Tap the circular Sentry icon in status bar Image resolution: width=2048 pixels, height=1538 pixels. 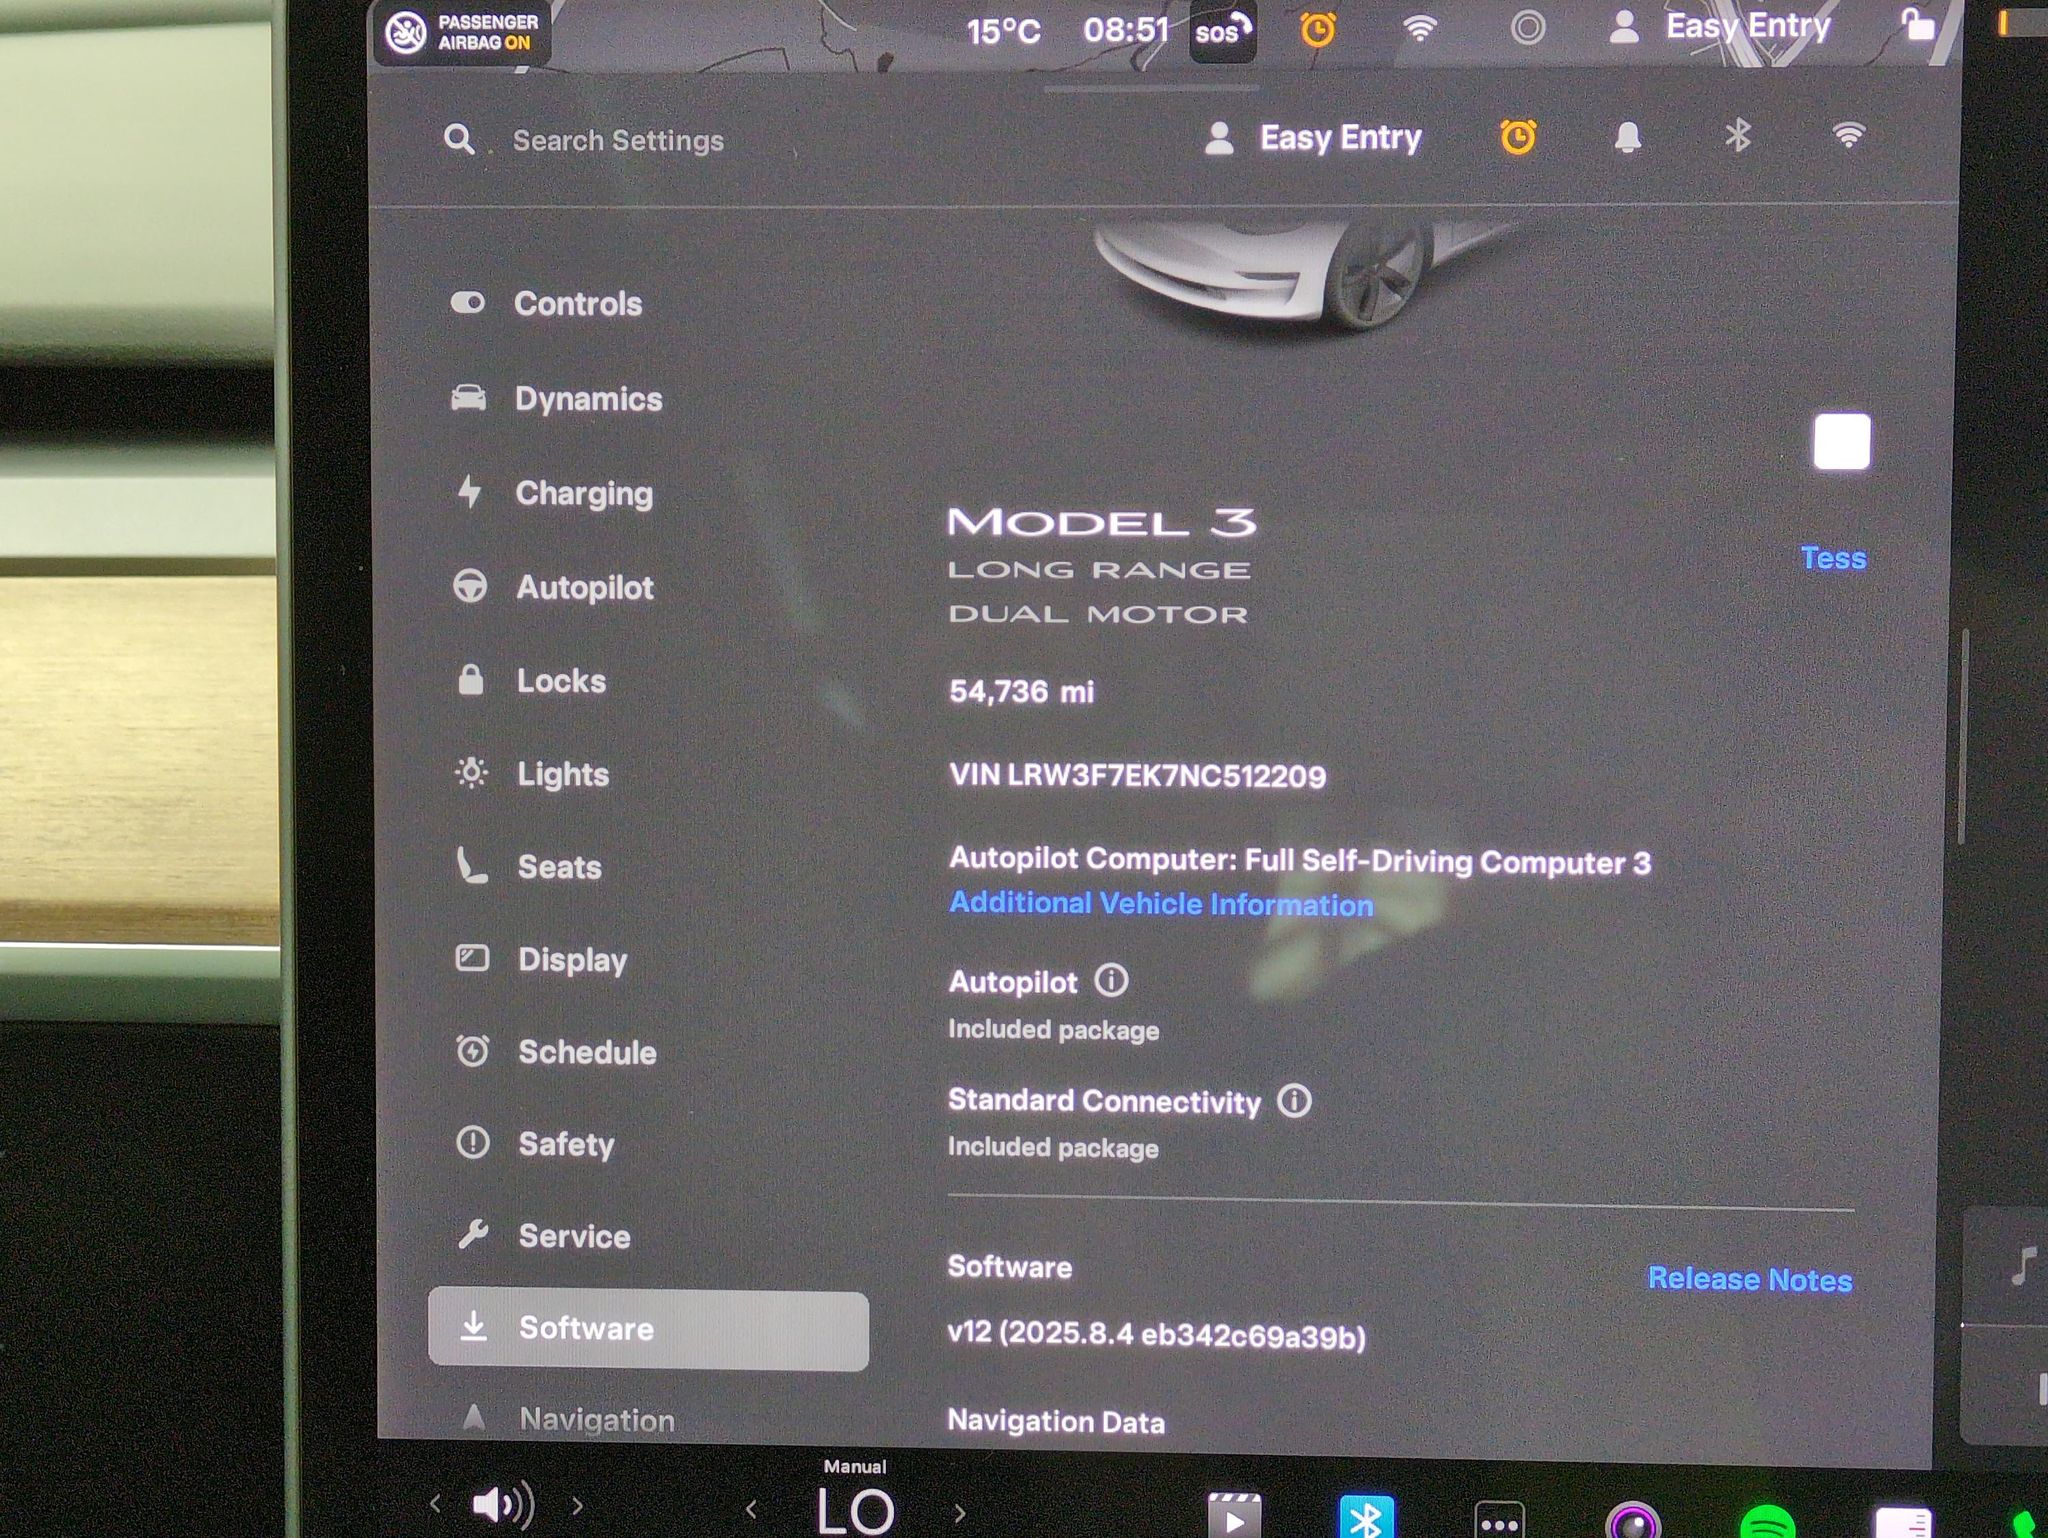pos(1527,27)
